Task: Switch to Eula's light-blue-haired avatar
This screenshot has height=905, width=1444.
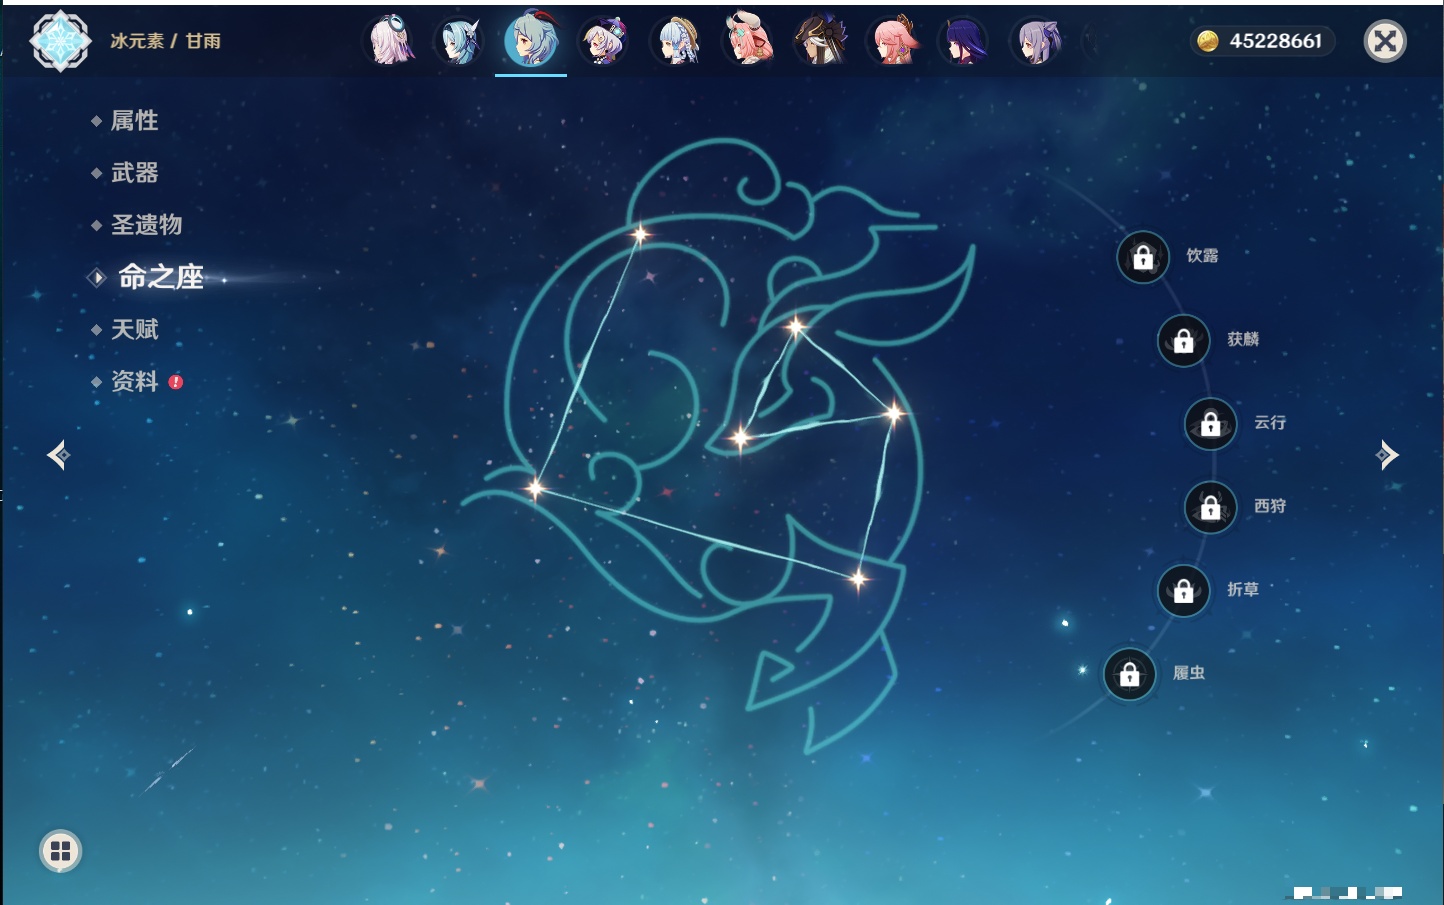Action: (x=461, y=41)
